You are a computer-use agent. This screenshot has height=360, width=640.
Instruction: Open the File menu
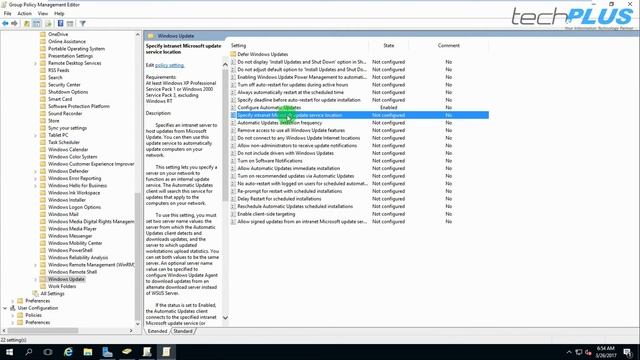pos(7,13)
